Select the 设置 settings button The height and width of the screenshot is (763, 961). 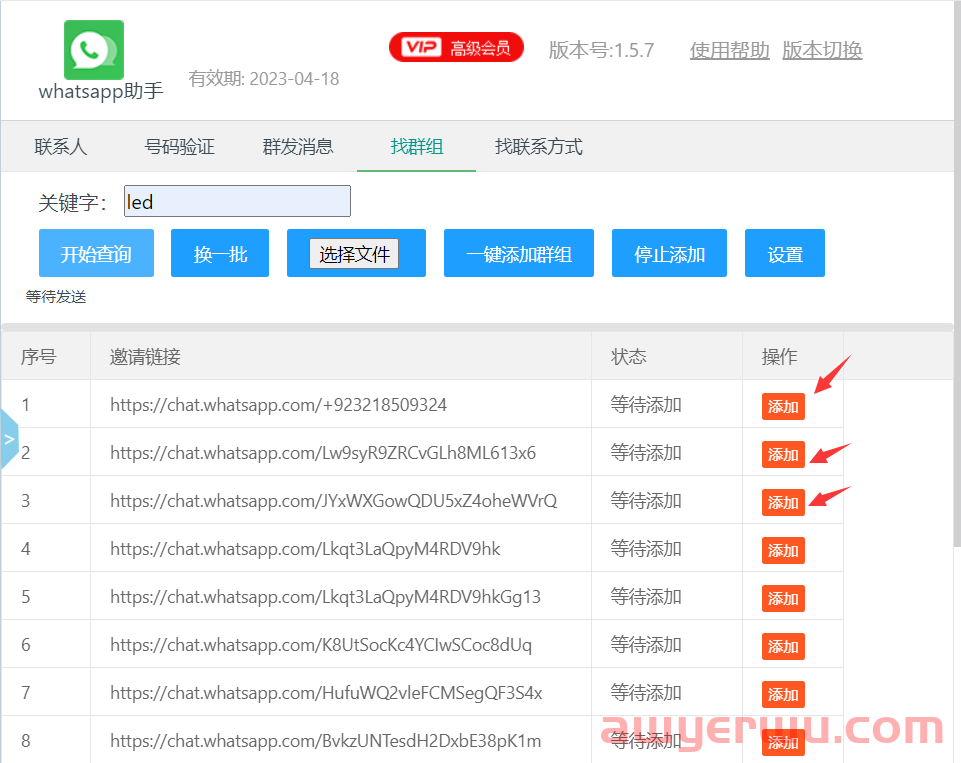[x=784, y=253]
